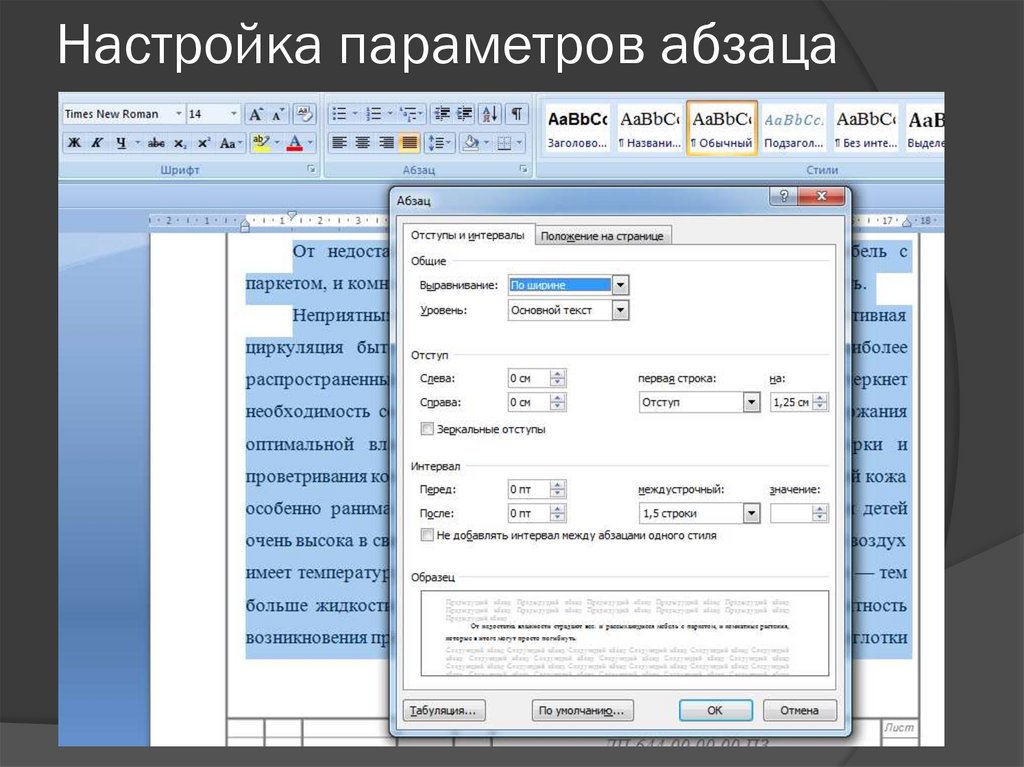Enable the Зеркальные отступы checkbox
Screen dimensions: 1024x767
click(428, 429)
